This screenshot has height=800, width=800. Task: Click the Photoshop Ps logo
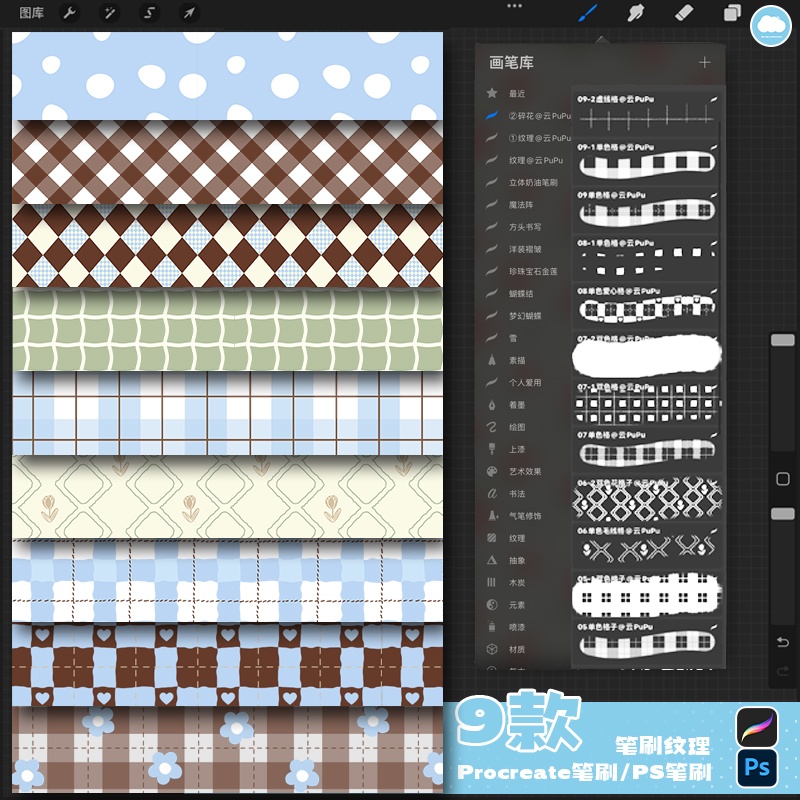[757, 767]
